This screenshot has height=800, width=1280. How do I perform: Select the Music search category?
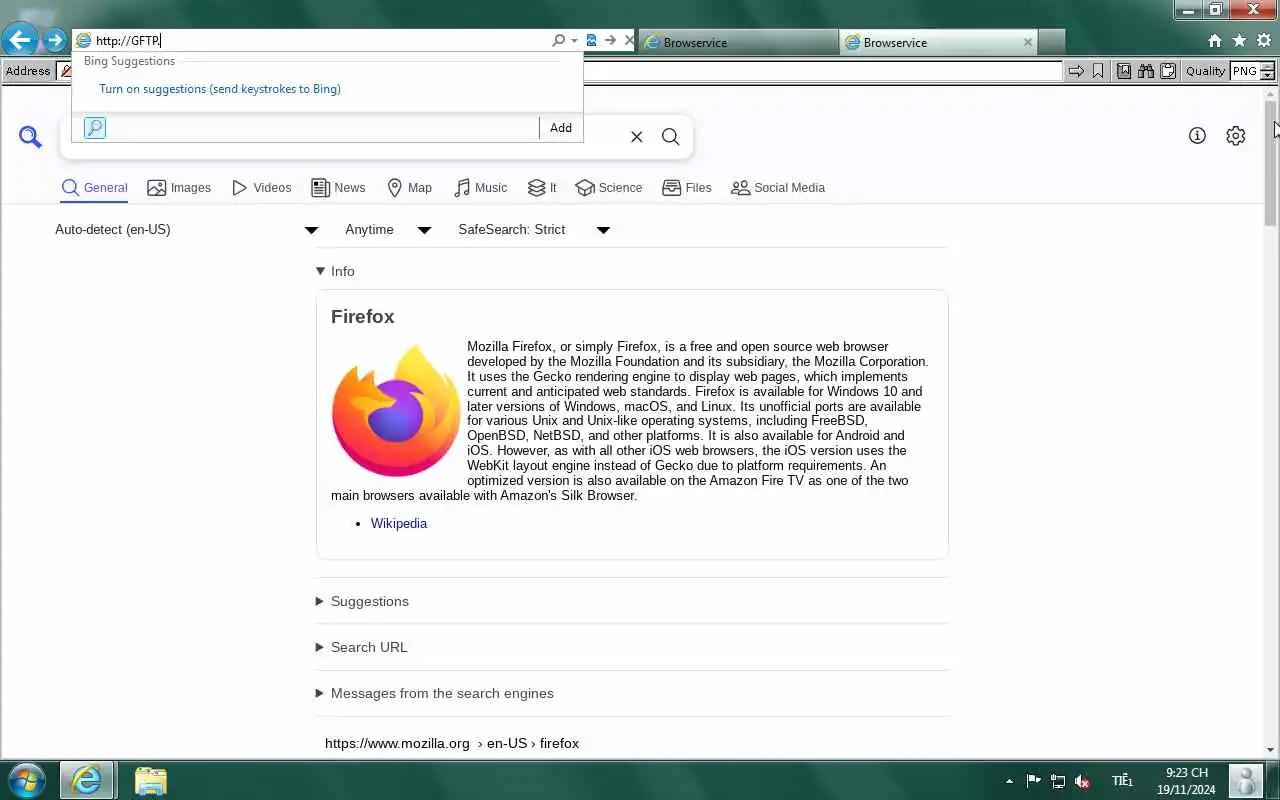point(481,188)
